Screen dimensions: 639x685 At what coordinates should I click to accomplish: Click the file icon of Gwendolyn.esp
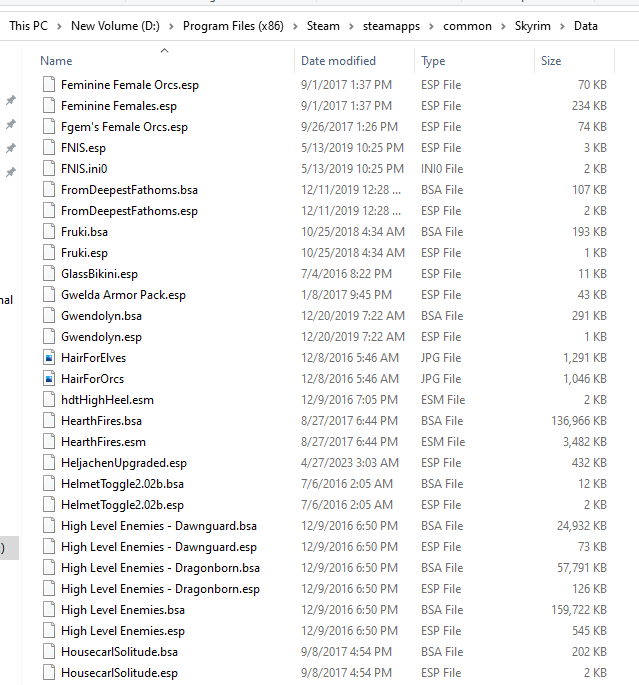(x=49, y=337)
